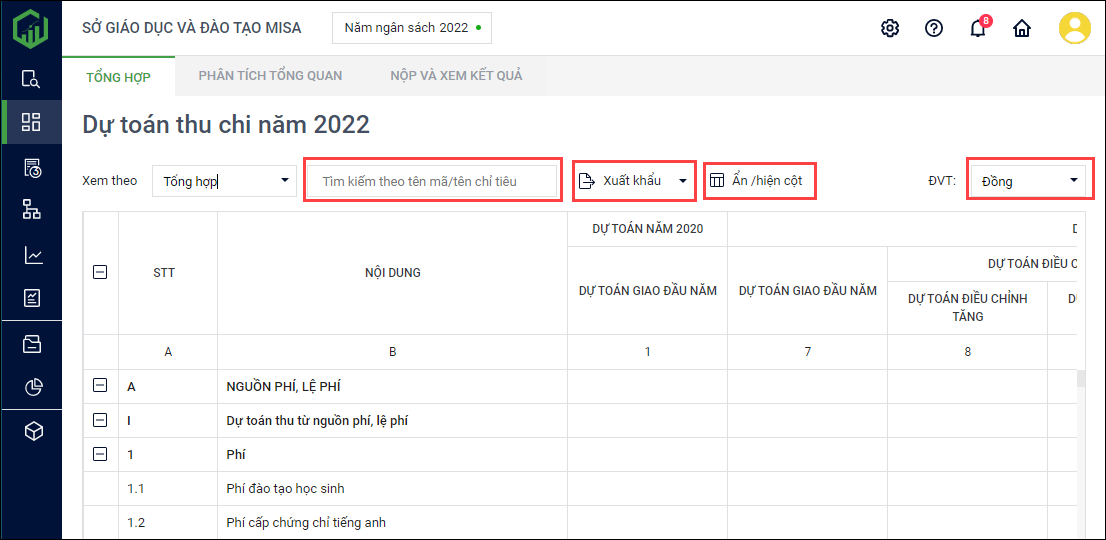Go to the home icon

point(1022,28)
